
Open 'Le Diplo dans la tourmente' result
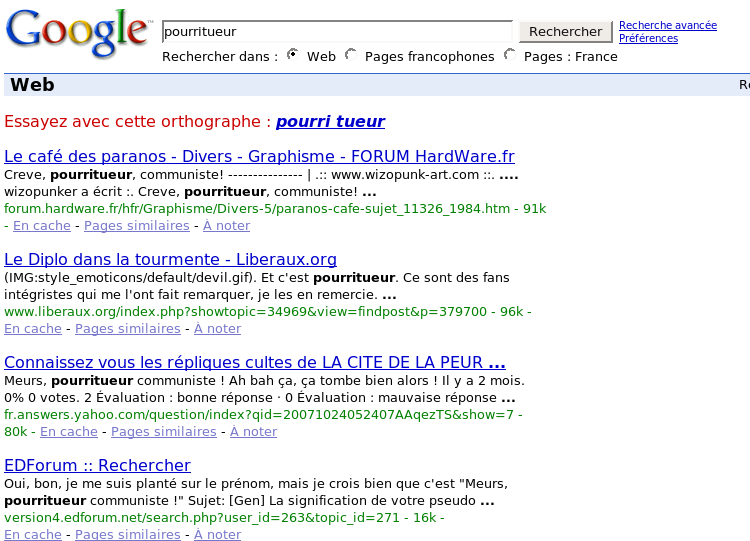pos(170,259)
